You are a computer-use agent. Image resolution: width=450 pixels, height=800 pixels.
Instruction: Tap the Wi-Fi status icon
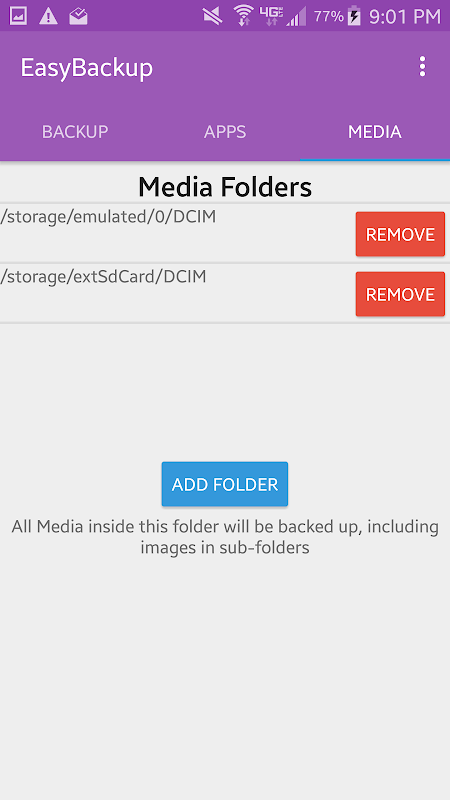coord(244,16)
